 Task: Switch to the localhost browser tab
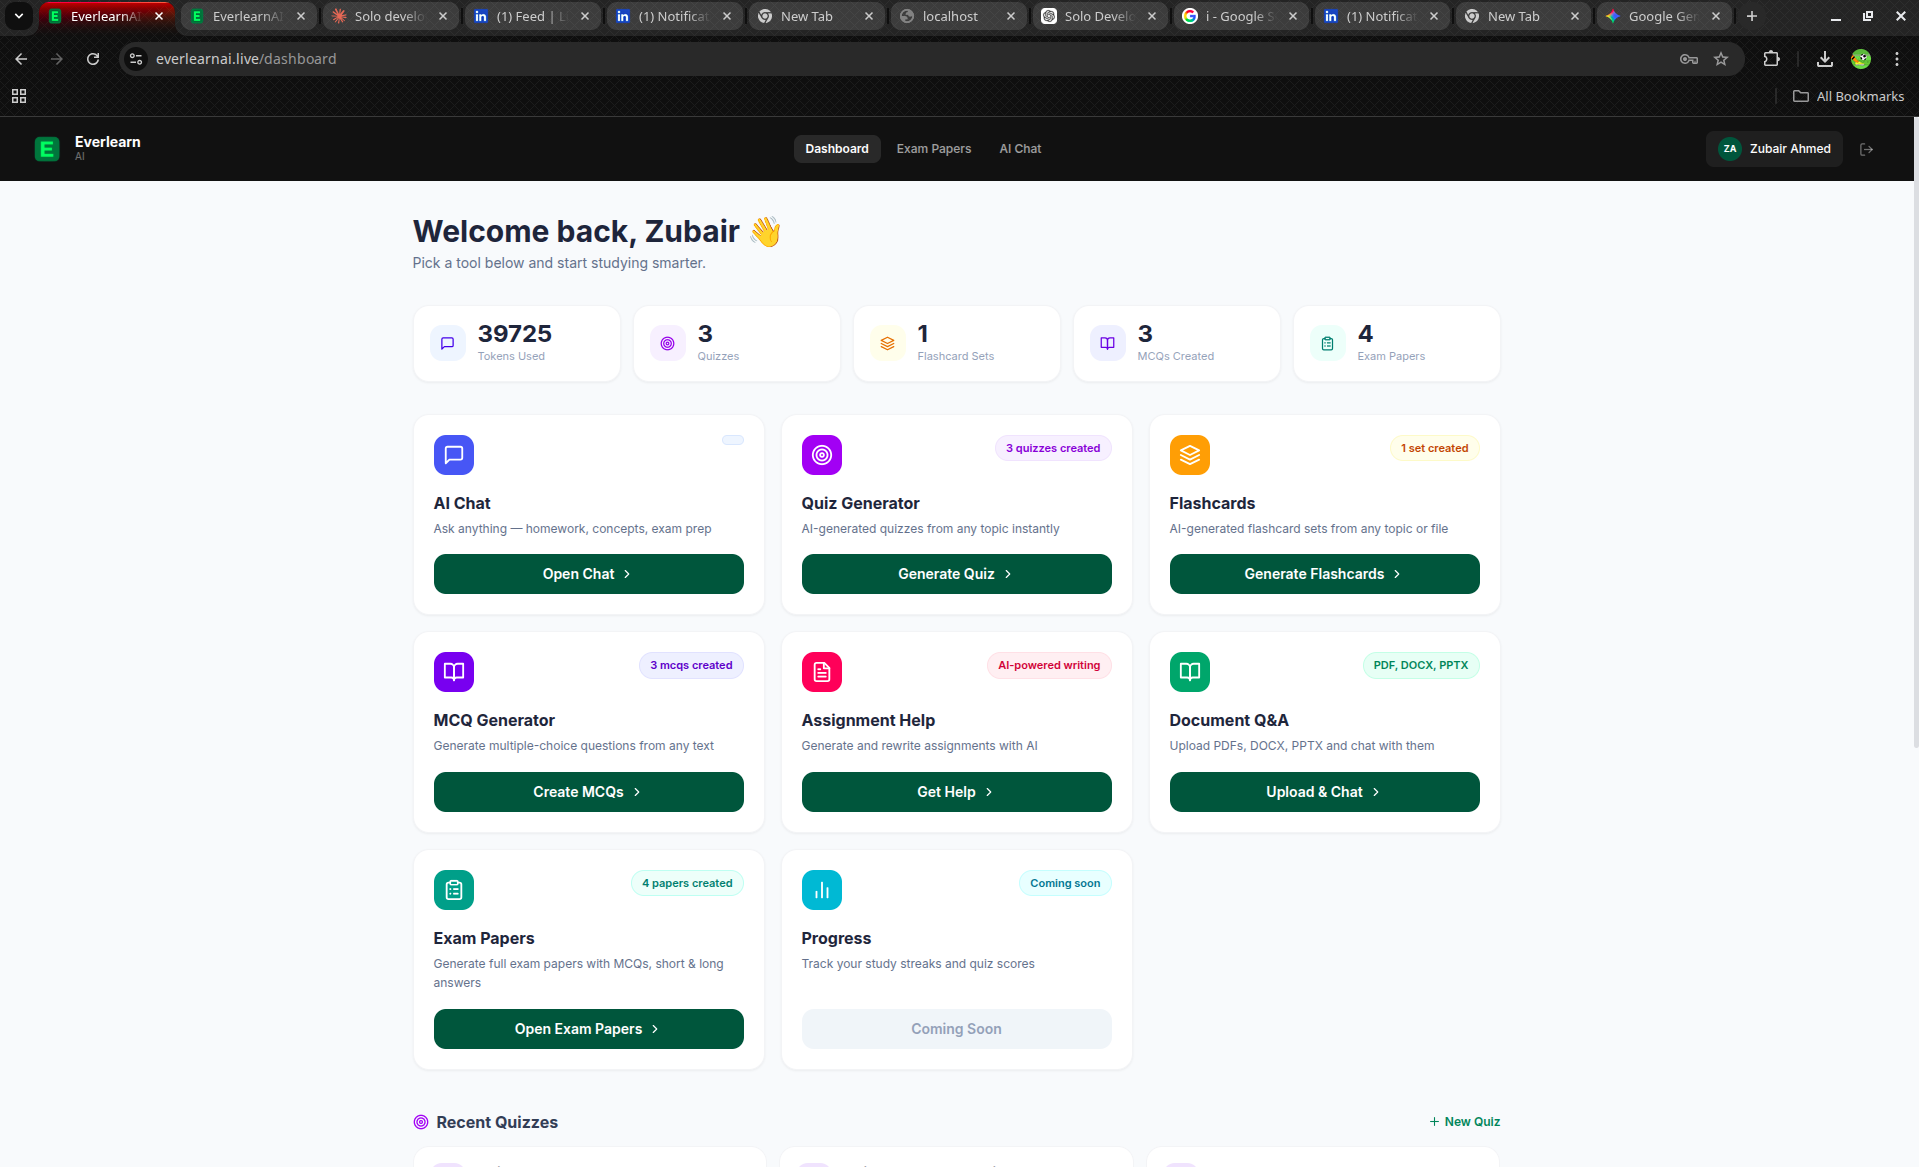(x=957, y=16)
